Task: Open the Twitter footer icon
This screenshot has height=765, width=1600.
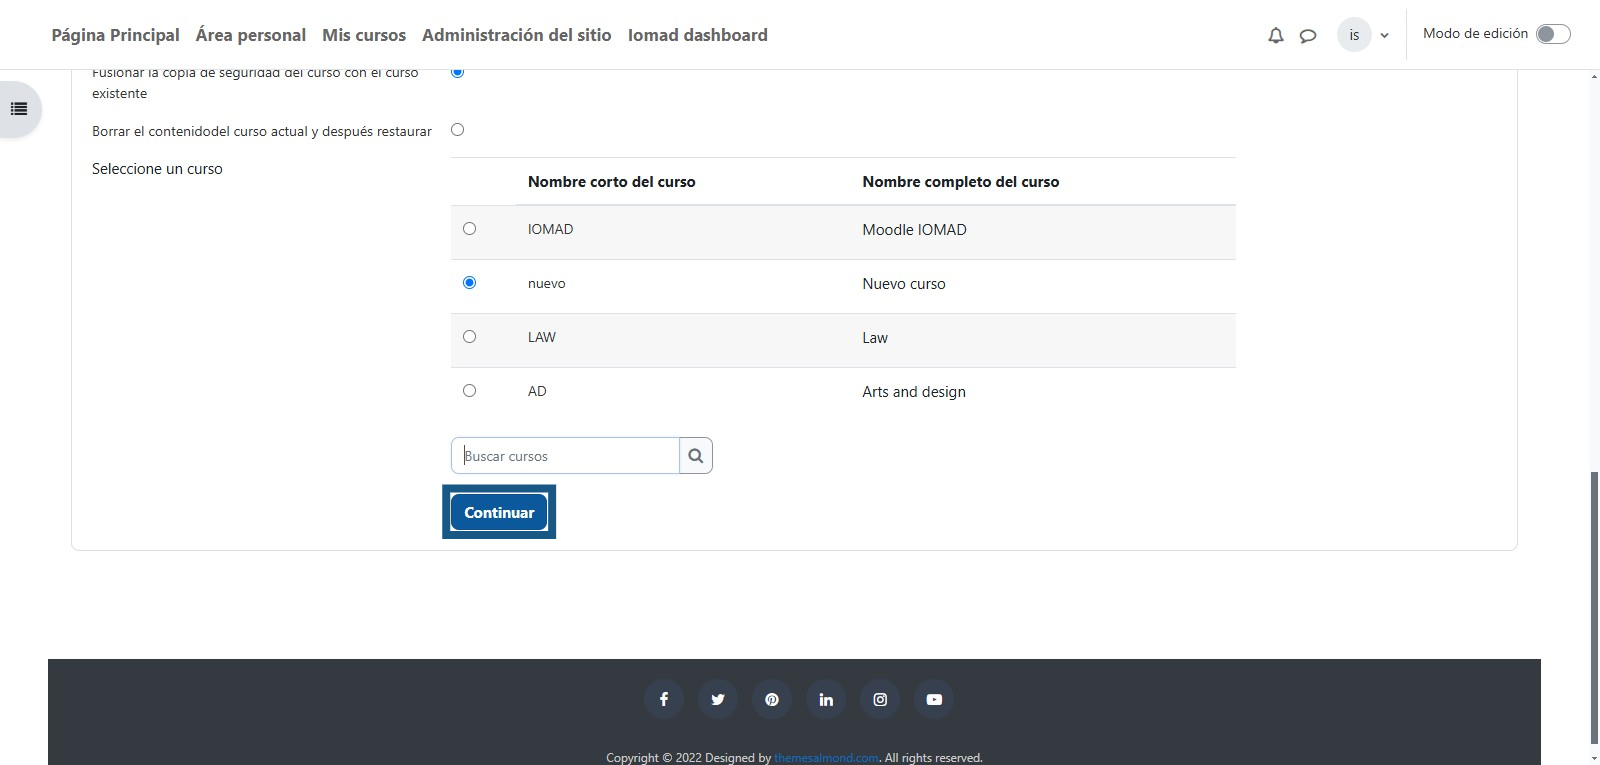Action: click(718, 699)
